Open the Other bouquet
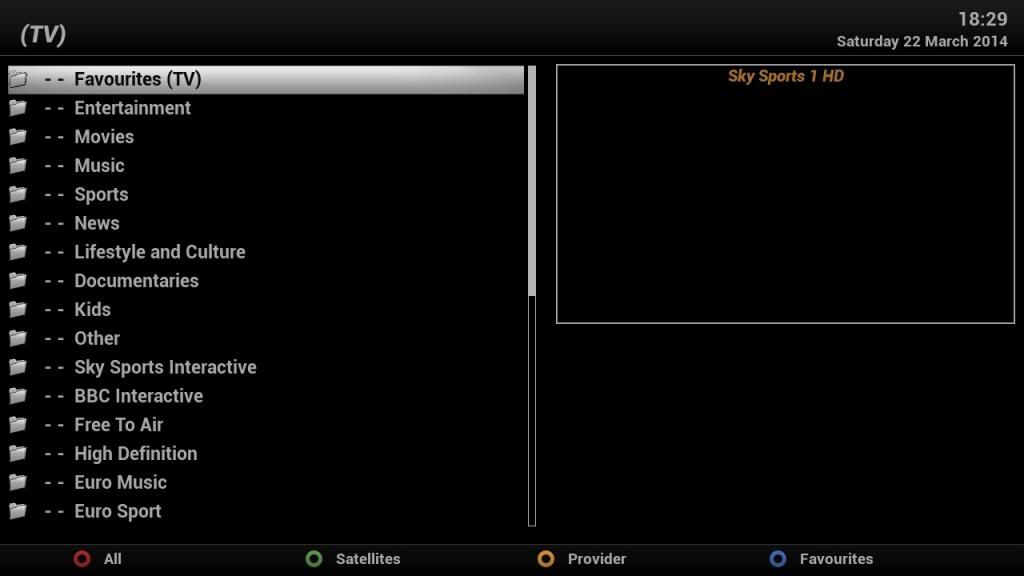This screenshot has height=576, width=1024. pos(266,338)
